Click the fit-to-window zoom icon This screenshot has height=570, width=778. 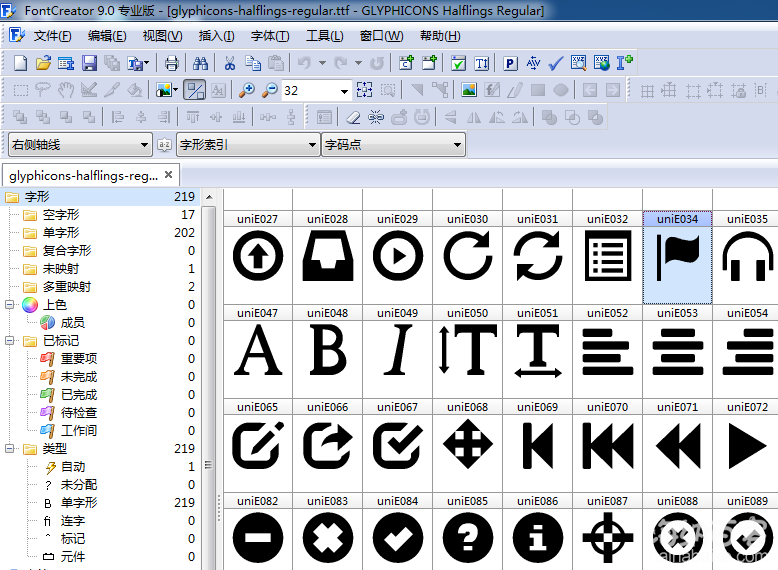click(x=364, y=90)
